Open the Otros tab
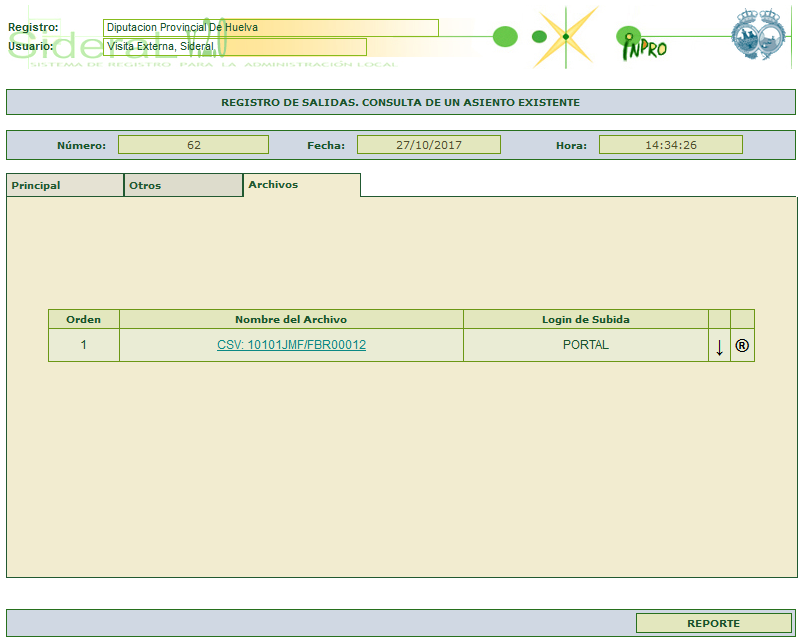Viewport: 804px width, 640px height. pos(183,185)
